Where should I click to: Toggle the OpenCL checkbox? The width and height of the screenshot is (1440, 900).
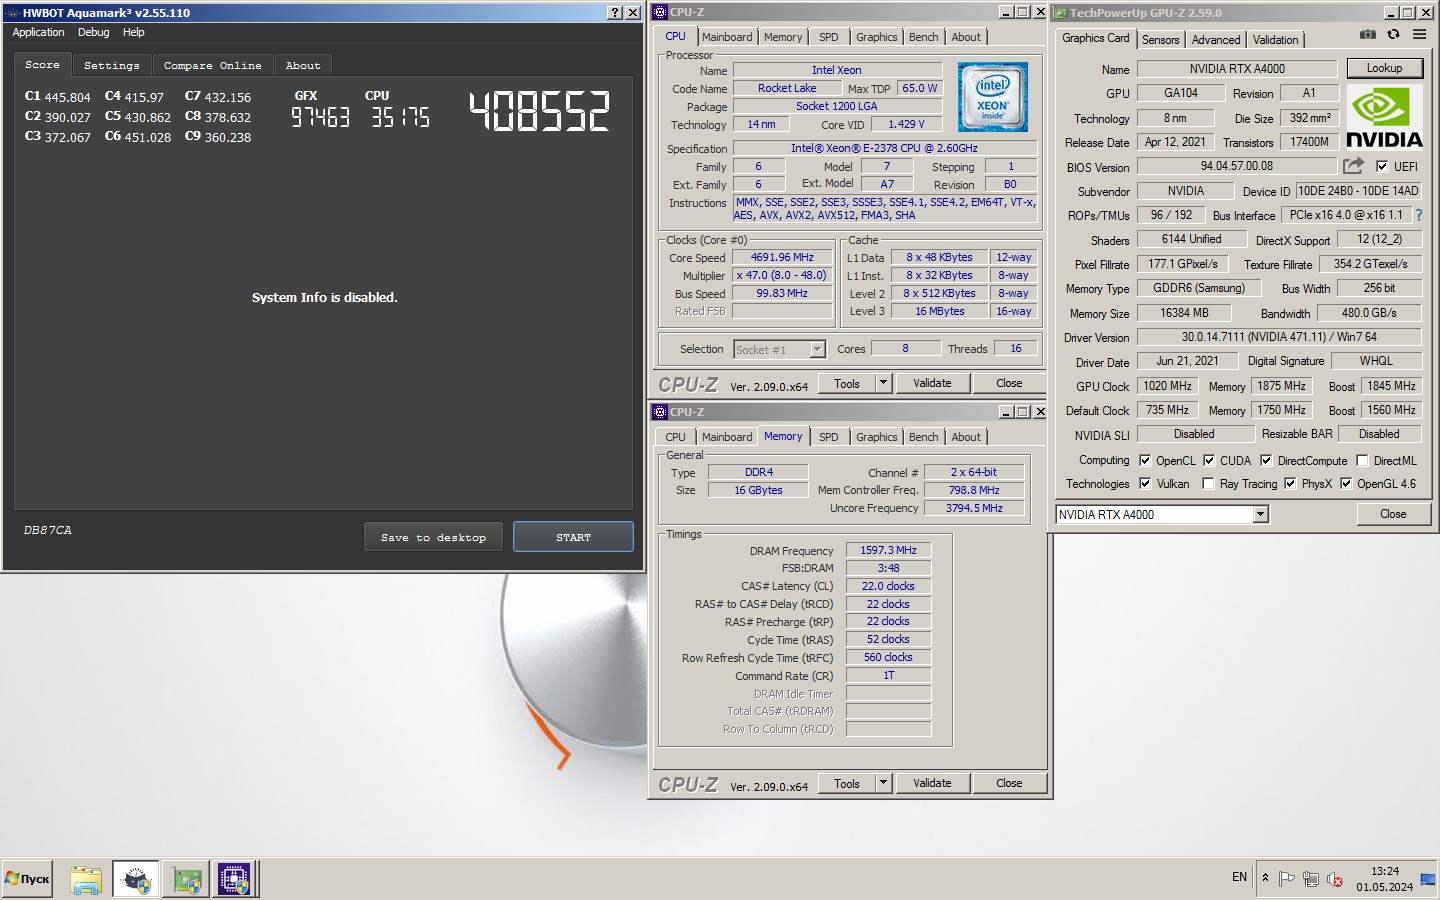coord(1145,461)
